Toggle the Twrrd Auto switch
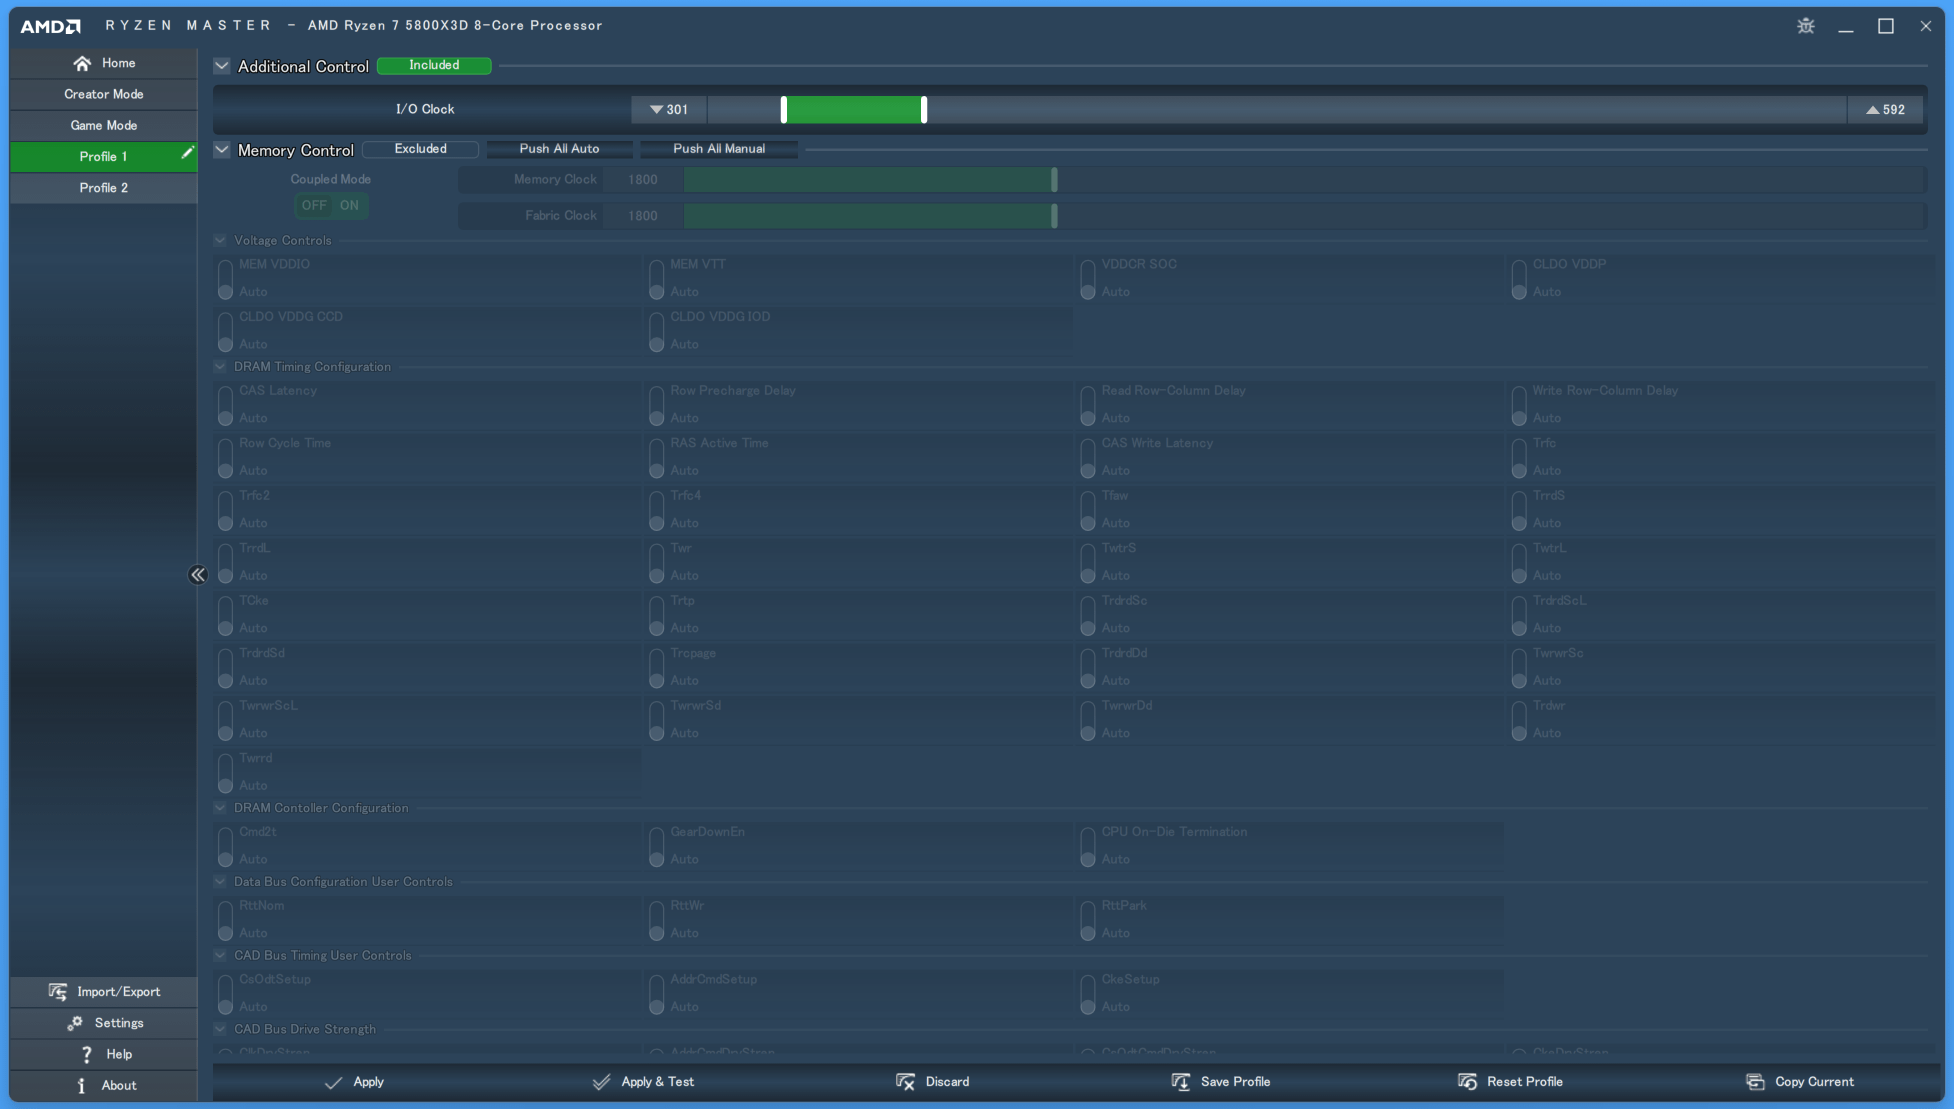 225,773
